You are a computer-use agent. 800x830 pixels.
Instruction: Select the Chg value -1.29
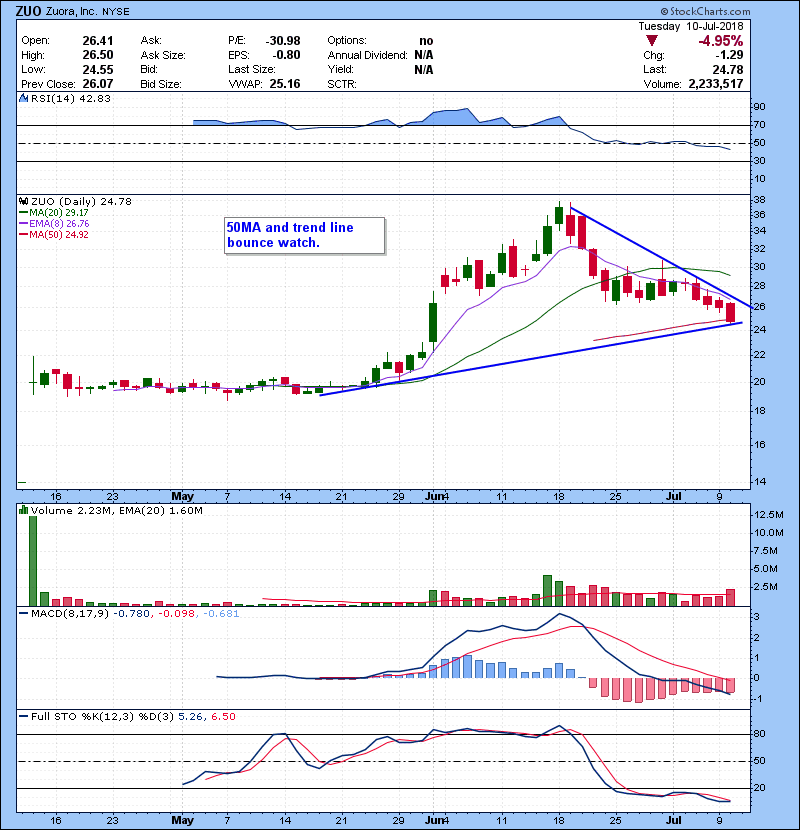(729, 55)
